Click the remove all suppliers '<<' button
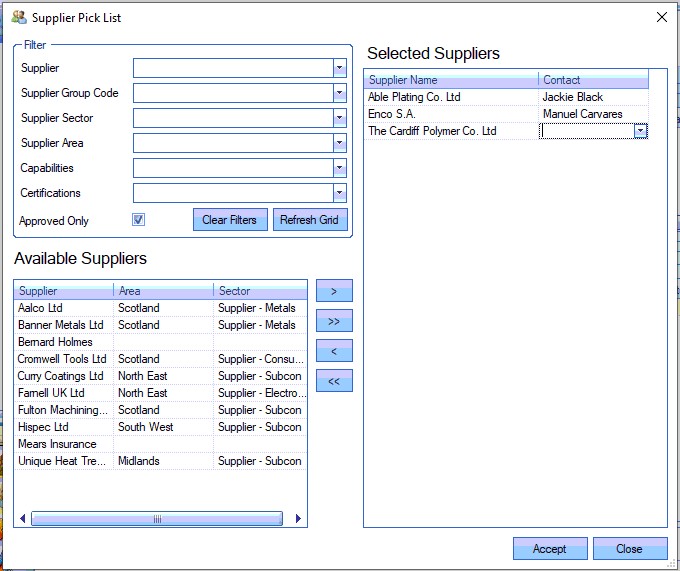Viewport: 680px width, 571px height. tap(334, 381)
